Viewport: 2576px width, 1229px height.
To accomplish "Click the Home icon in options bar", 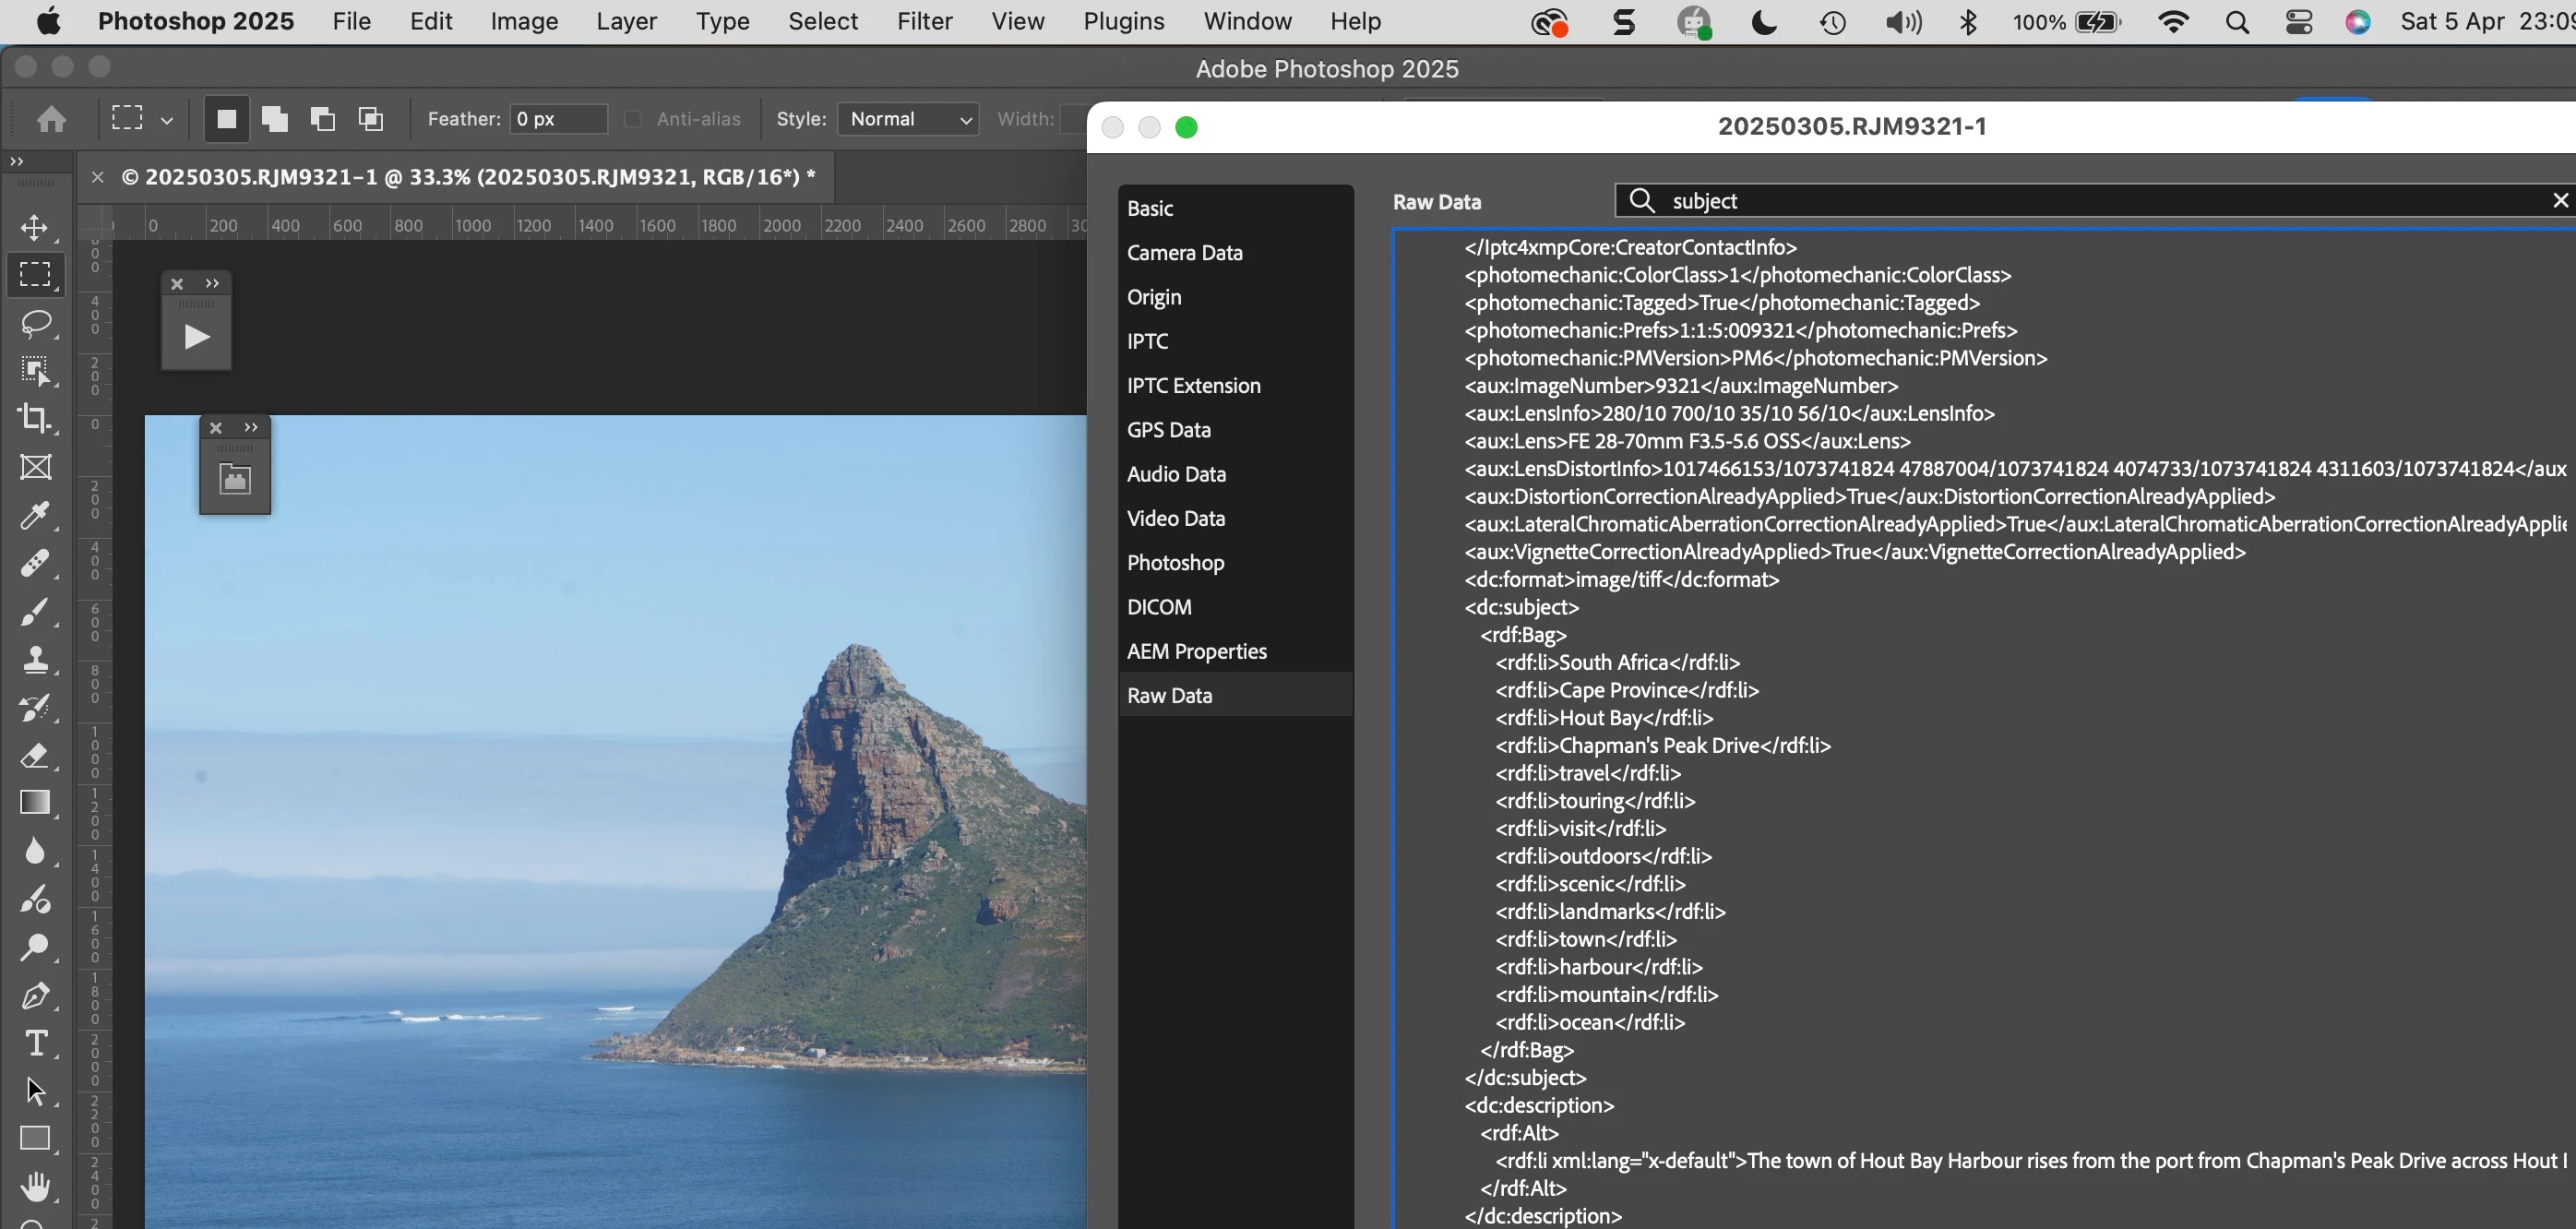I will click(x=51, y=119).
